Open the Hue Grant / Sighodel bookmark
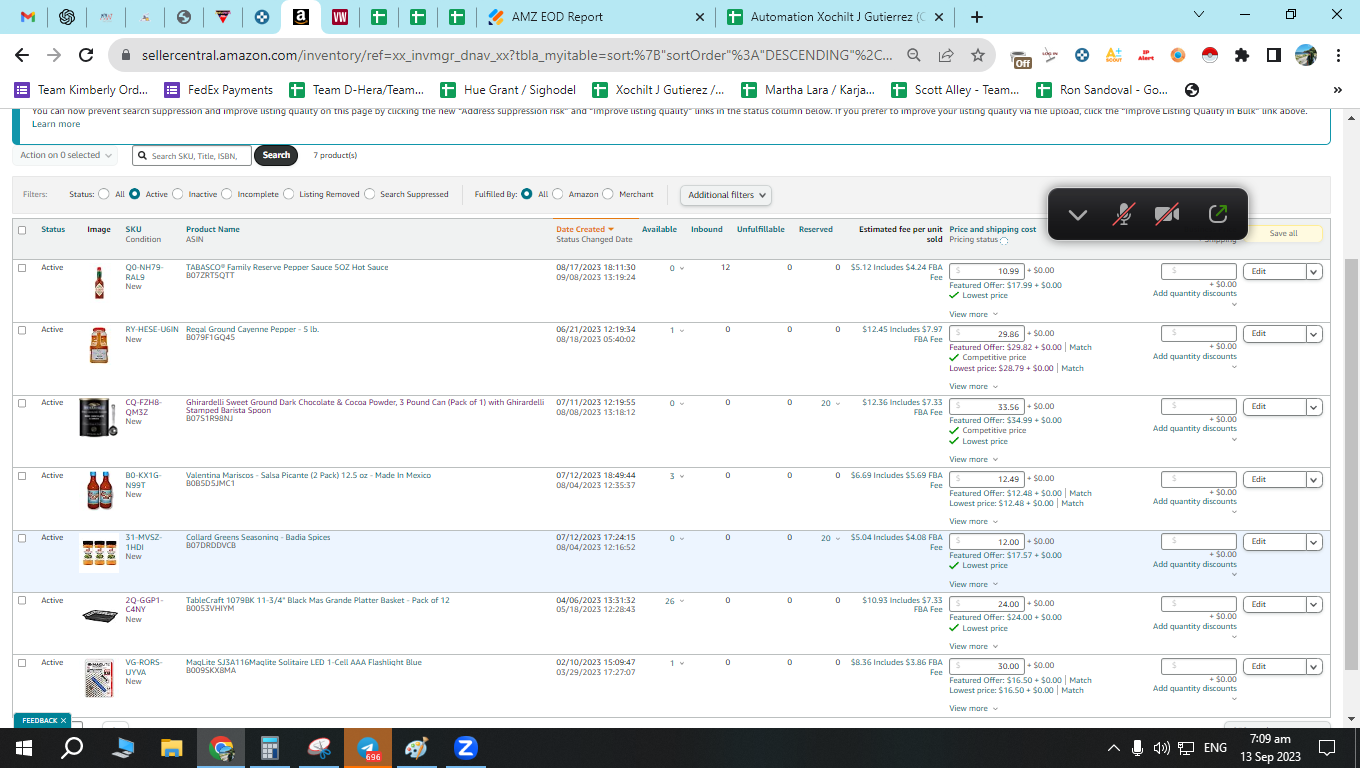Viewport: 1360px width, 768px height. coord(508,90)
